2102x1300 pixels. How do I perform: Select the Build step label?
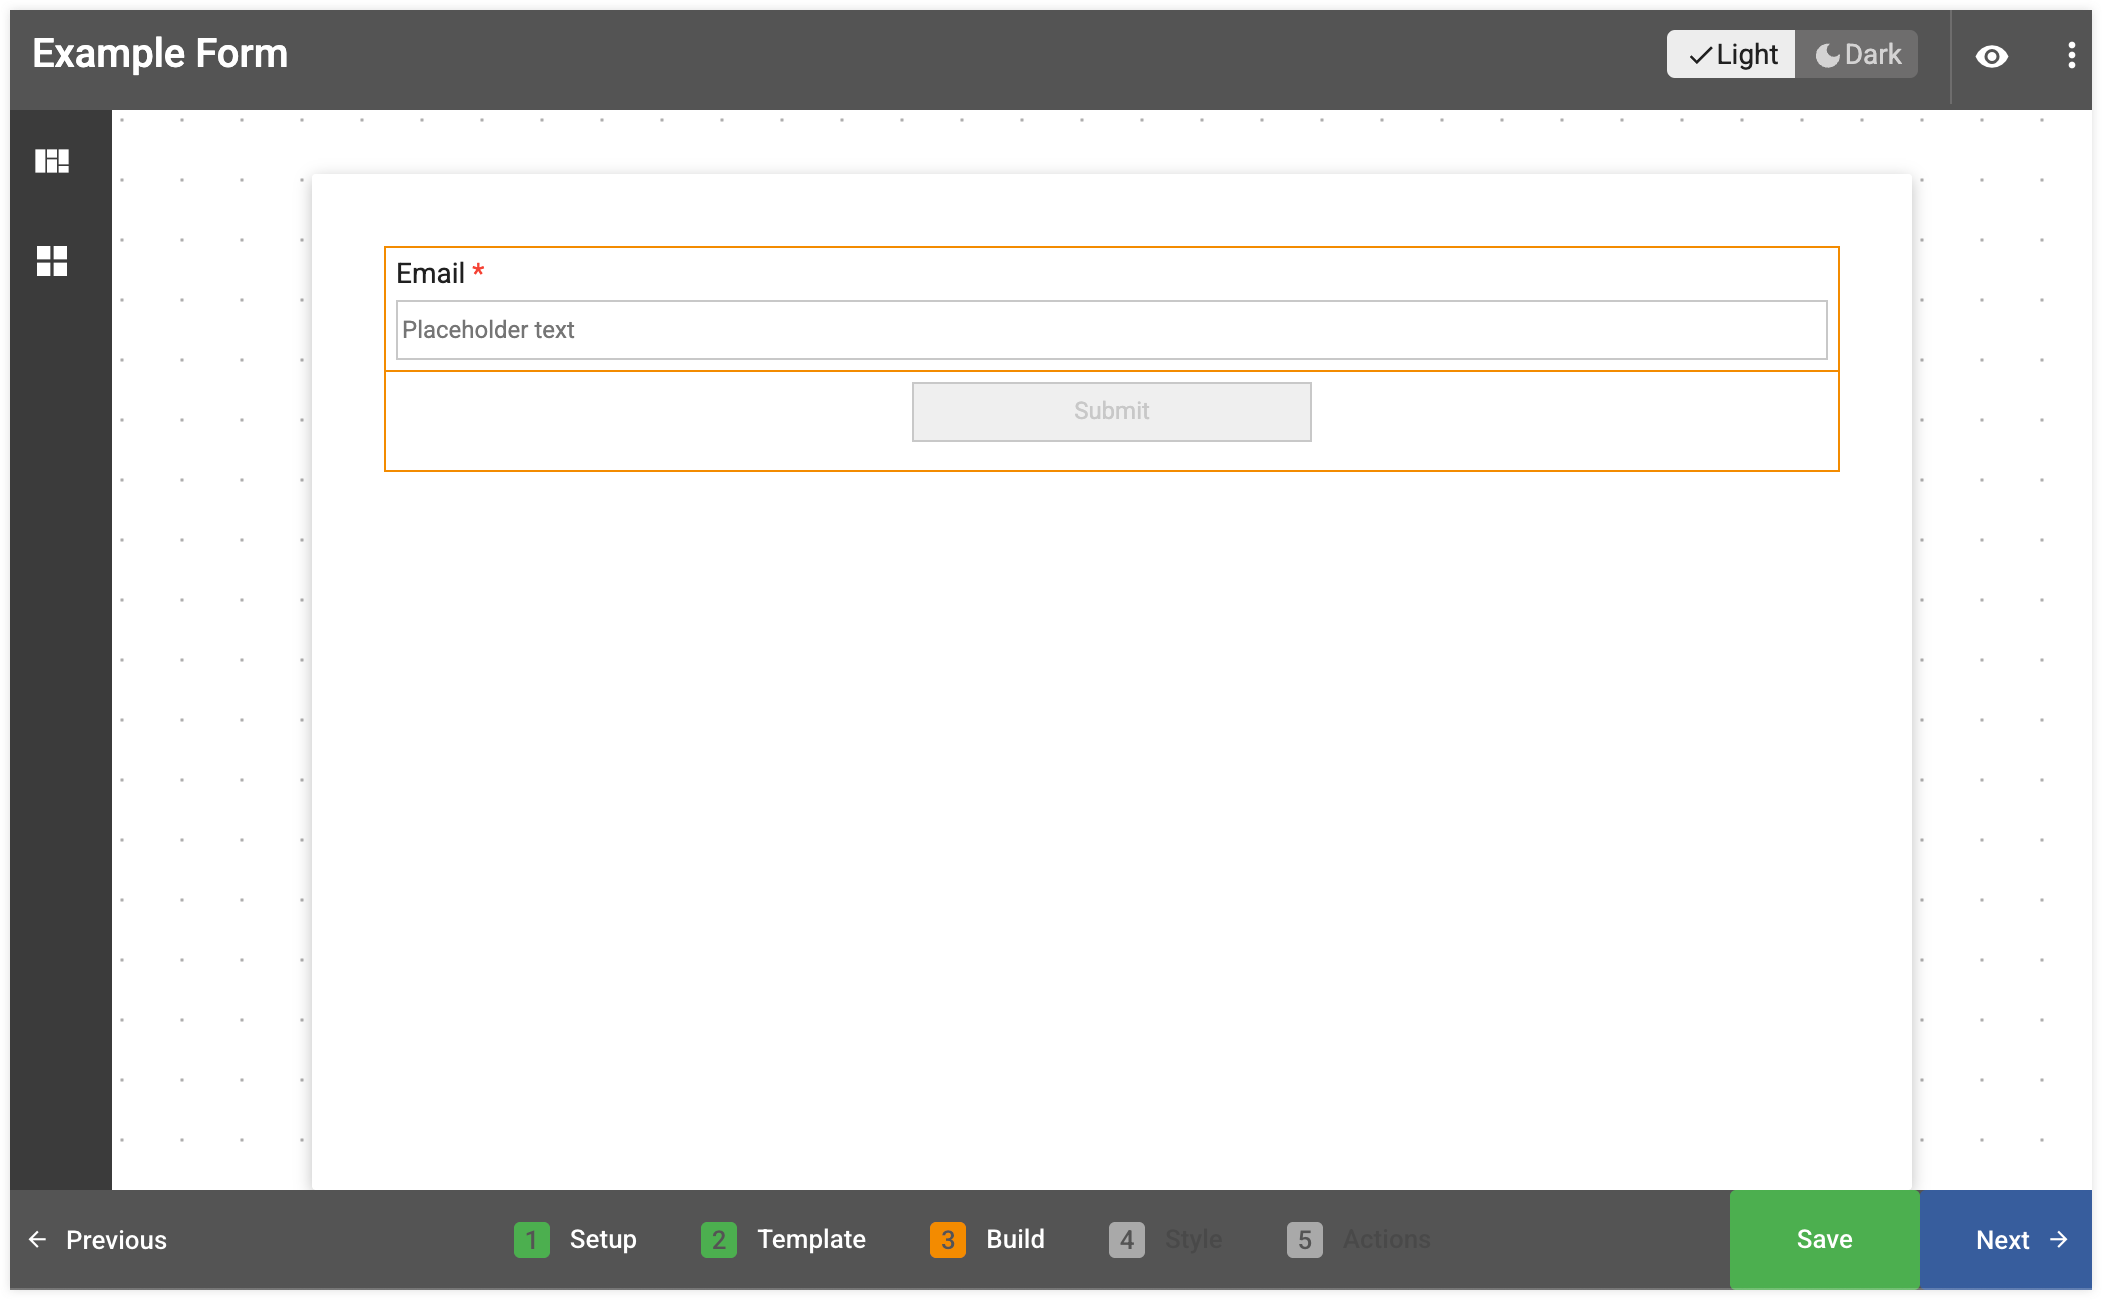(x=1015, y=1239)
